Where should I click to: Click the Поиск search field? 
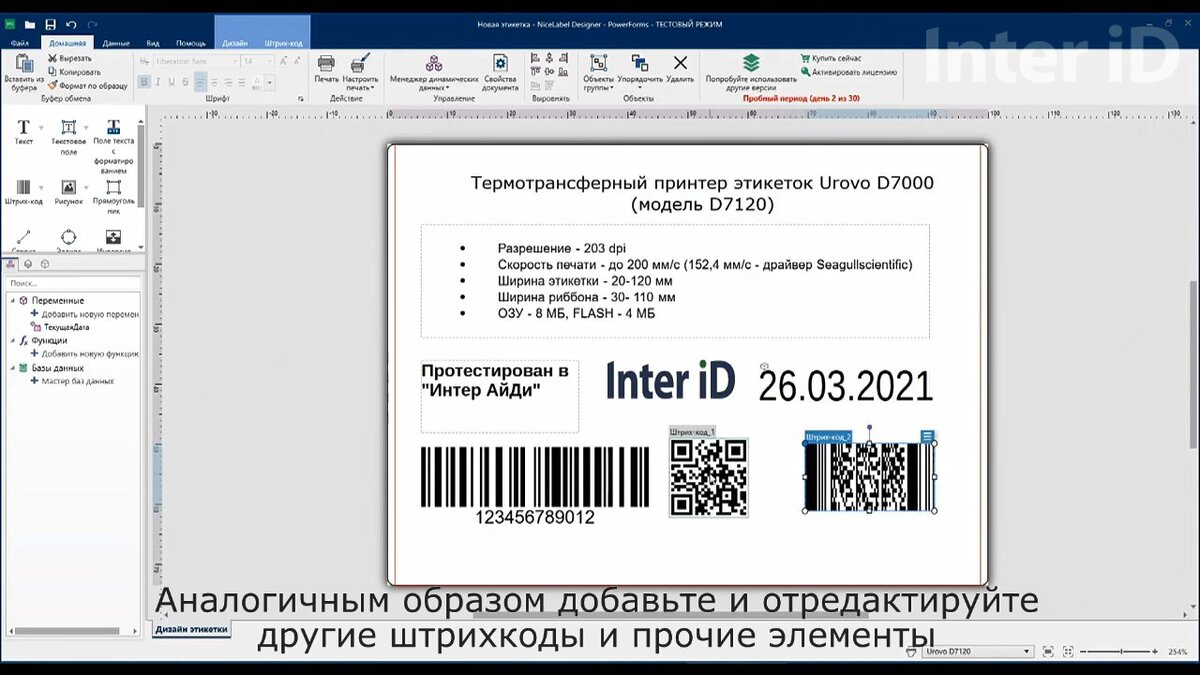coord(72,283)
